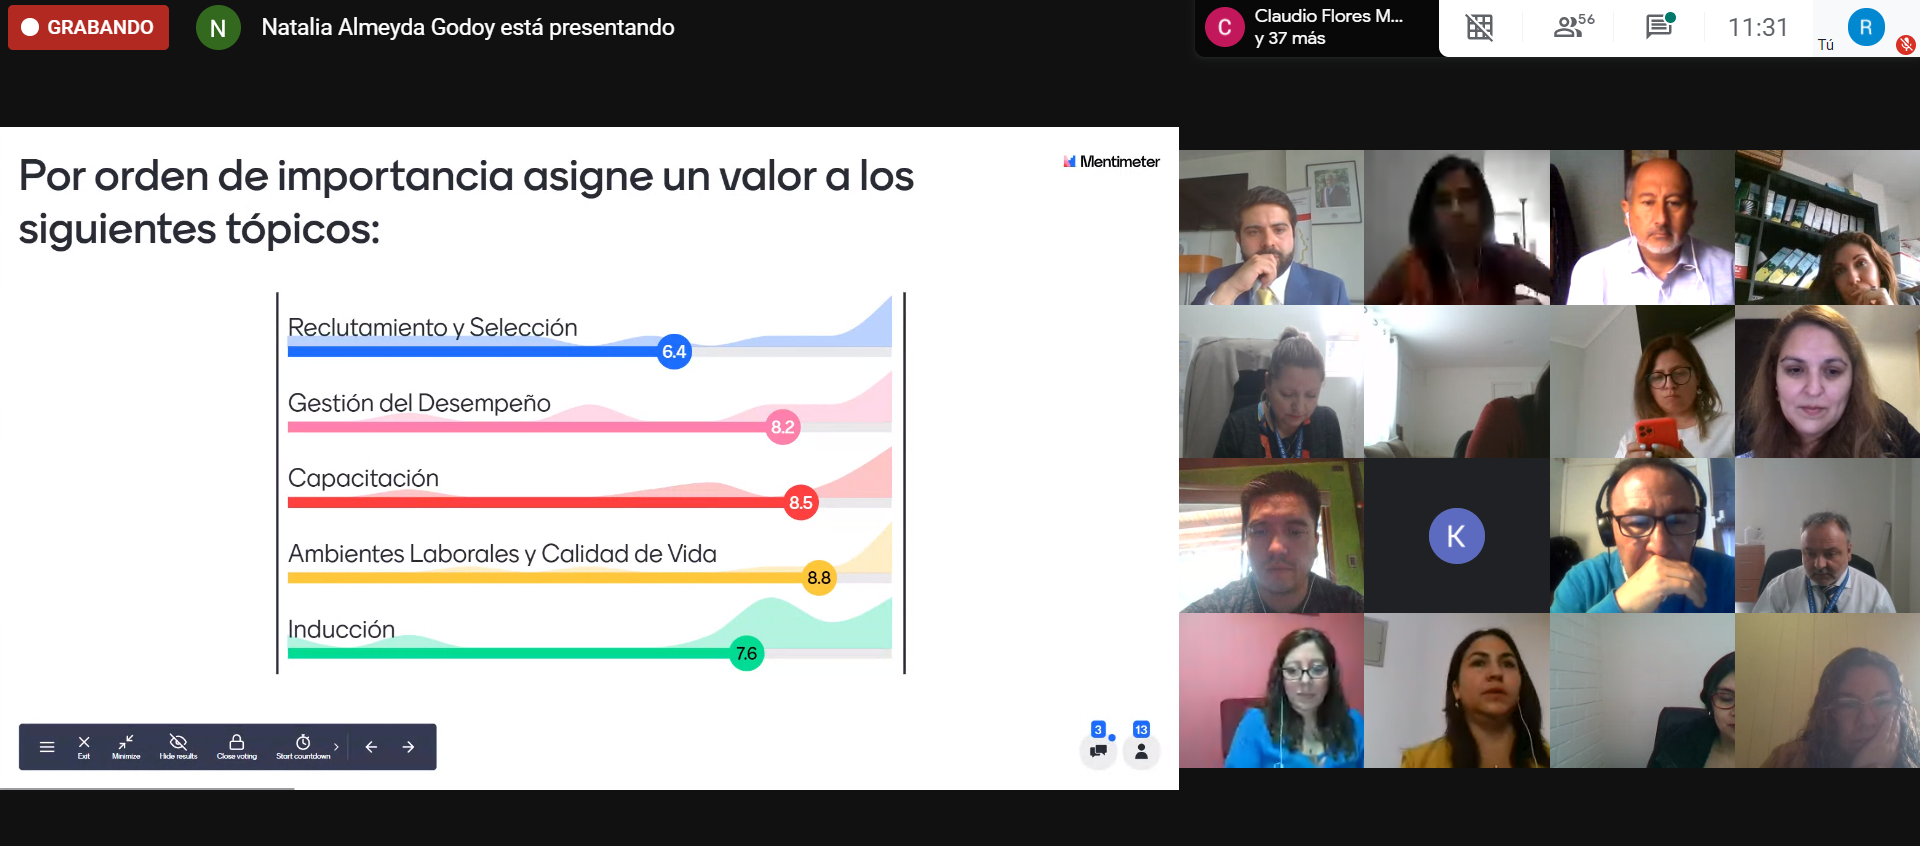Exit the Mentimeter presentation
Image resolution: width=1920 pixels, height=846 pixels.
(84, 746)
